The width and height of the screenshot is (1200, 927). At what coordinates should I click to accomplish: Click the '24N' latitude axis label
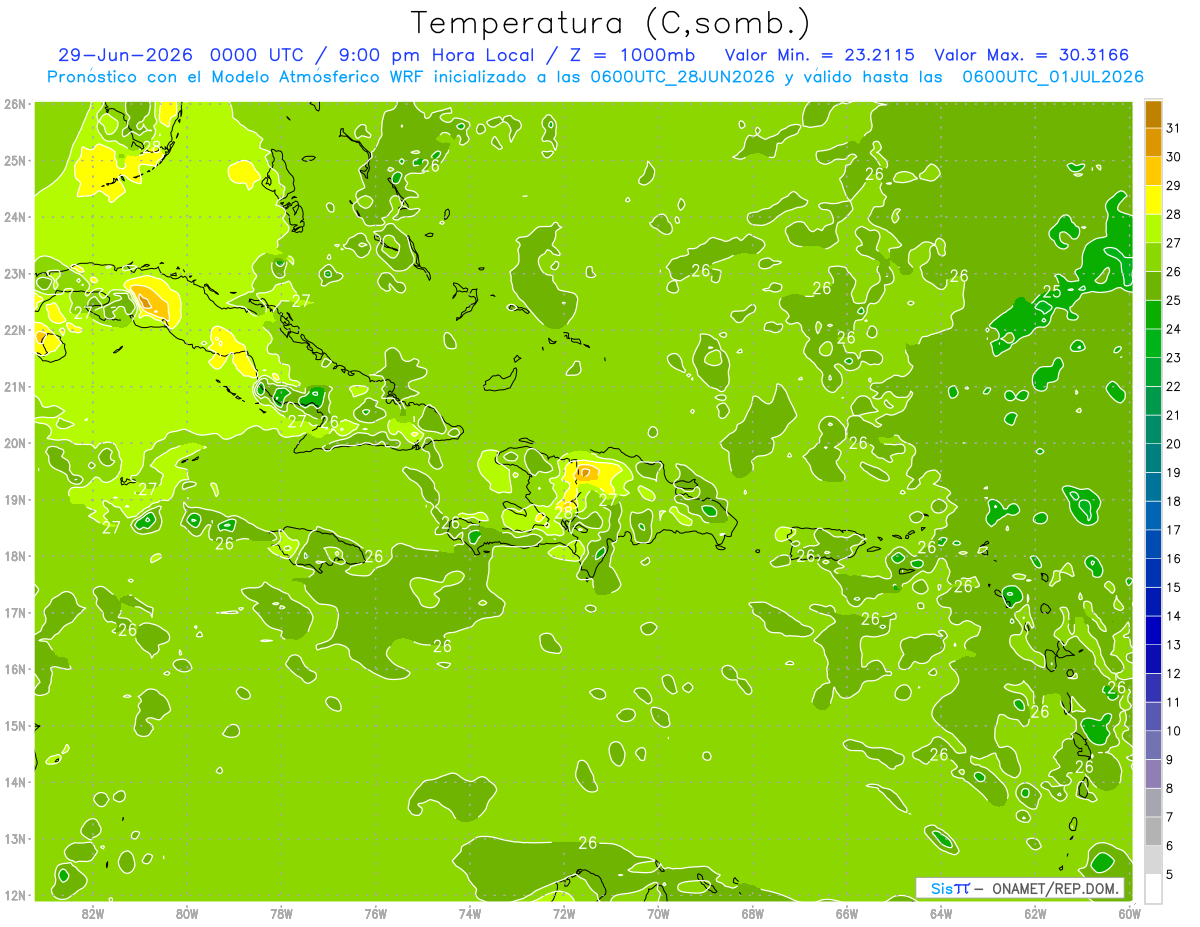pos(15,217)
